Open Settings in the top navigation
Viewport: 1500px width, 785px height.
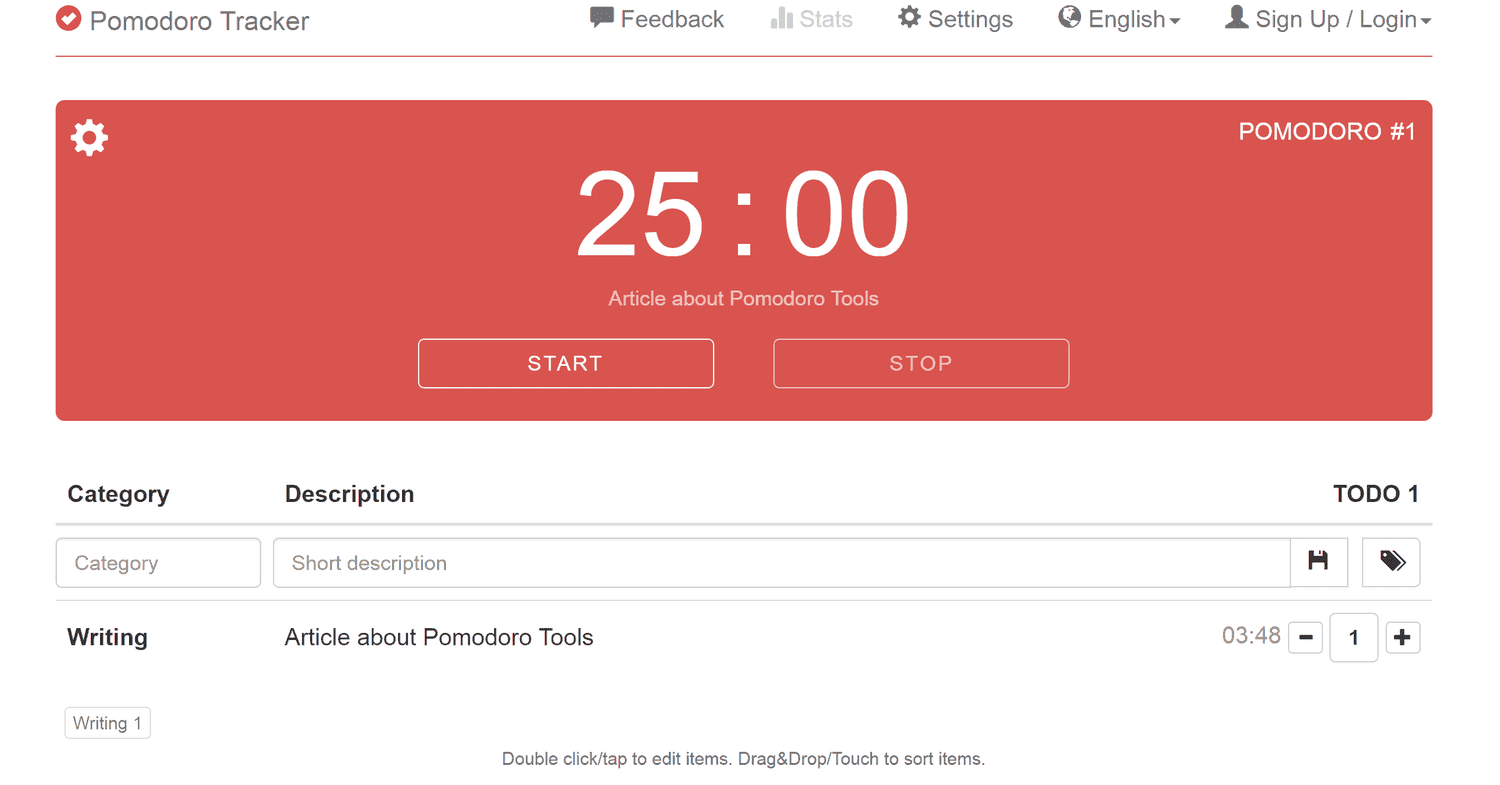(955, 19)
